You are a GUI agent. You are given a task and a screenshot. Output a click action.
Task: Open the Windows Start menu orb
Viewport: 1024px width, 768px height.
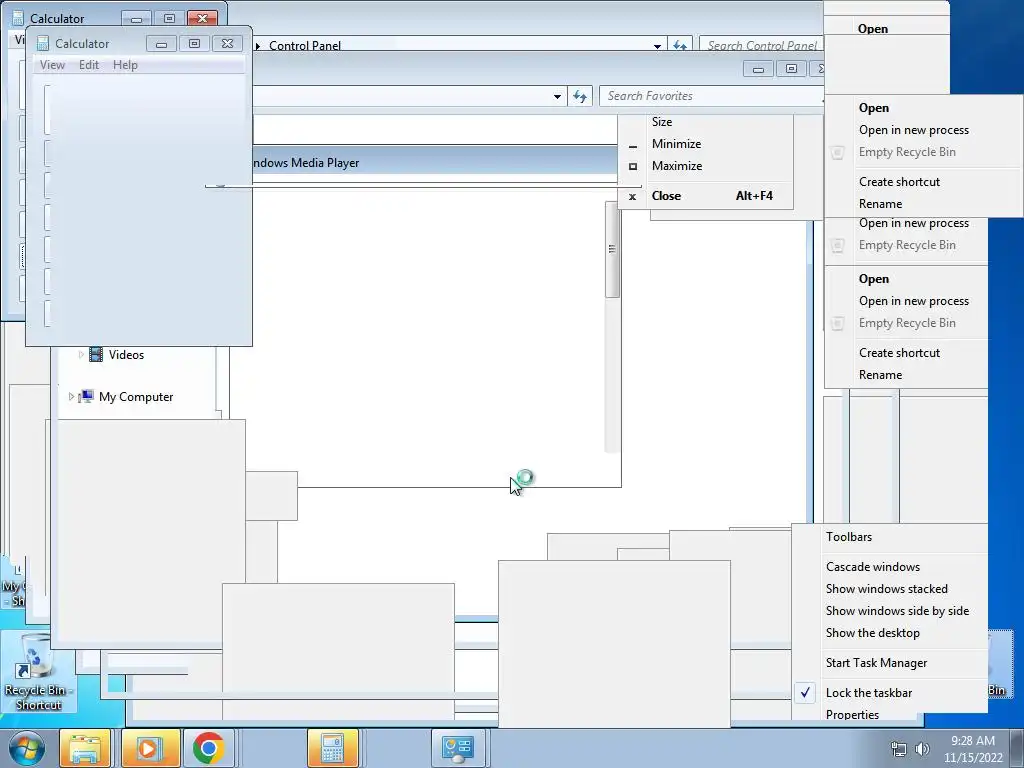pyautogui.click(x=27, y=748)
